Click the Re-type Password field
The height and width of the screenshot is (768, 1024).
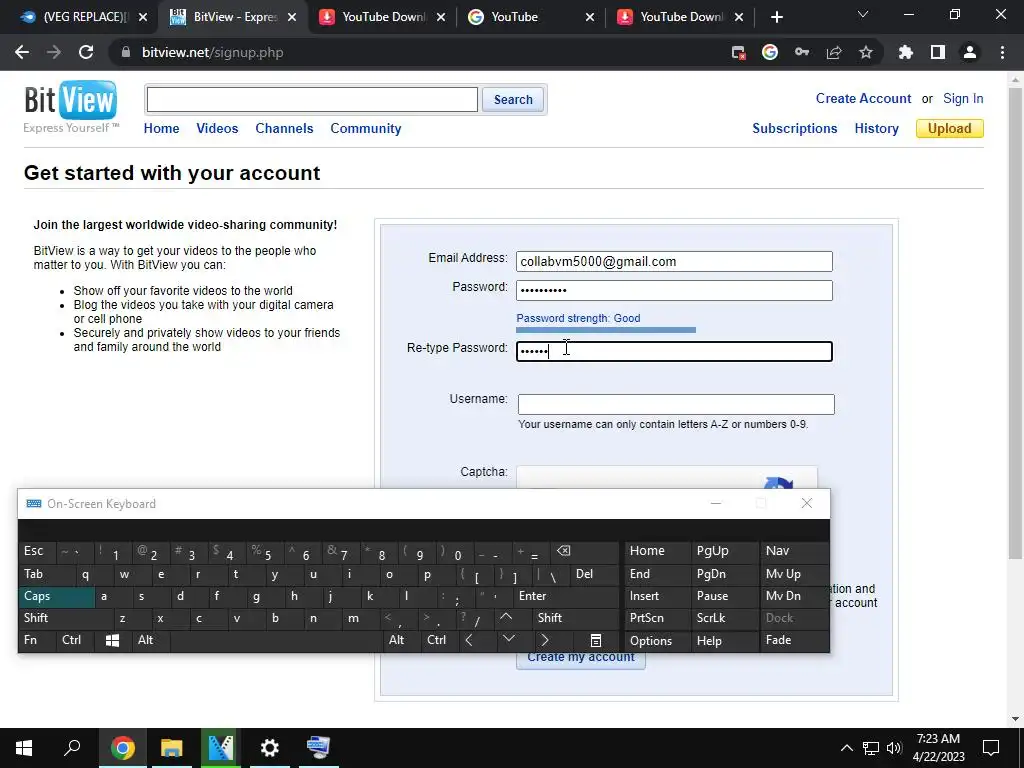coord(674,351)
